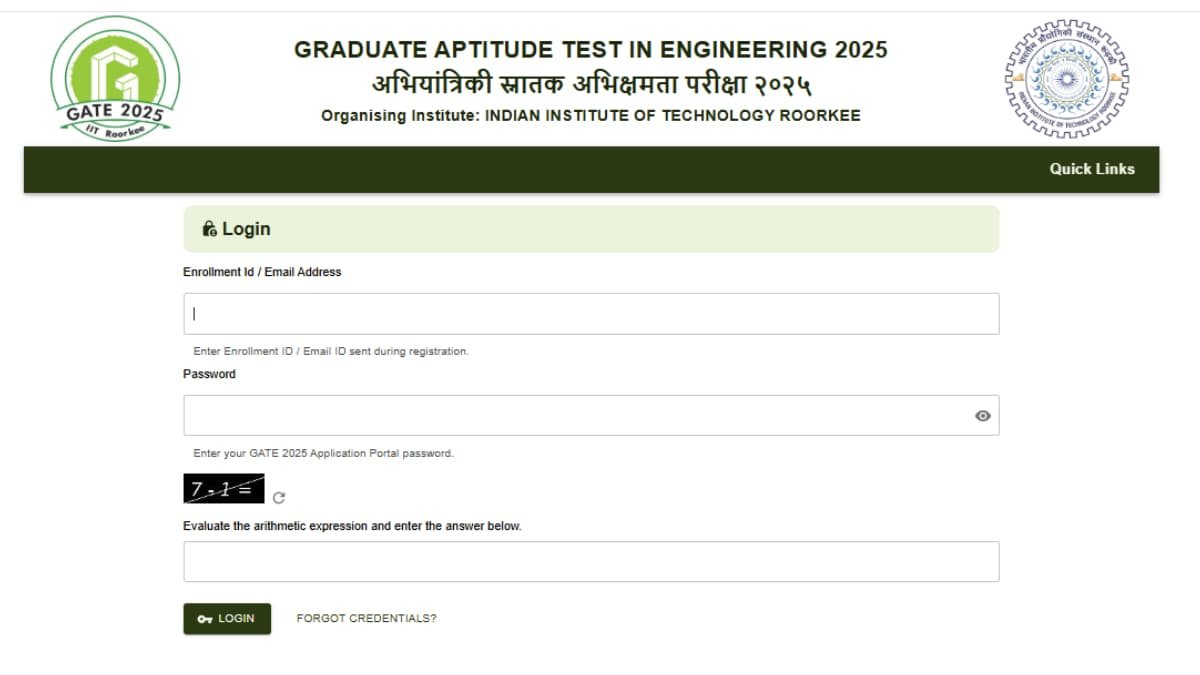
Task: Open the FORGOT CREDENTIALS? link
Action: coord(366,619)
